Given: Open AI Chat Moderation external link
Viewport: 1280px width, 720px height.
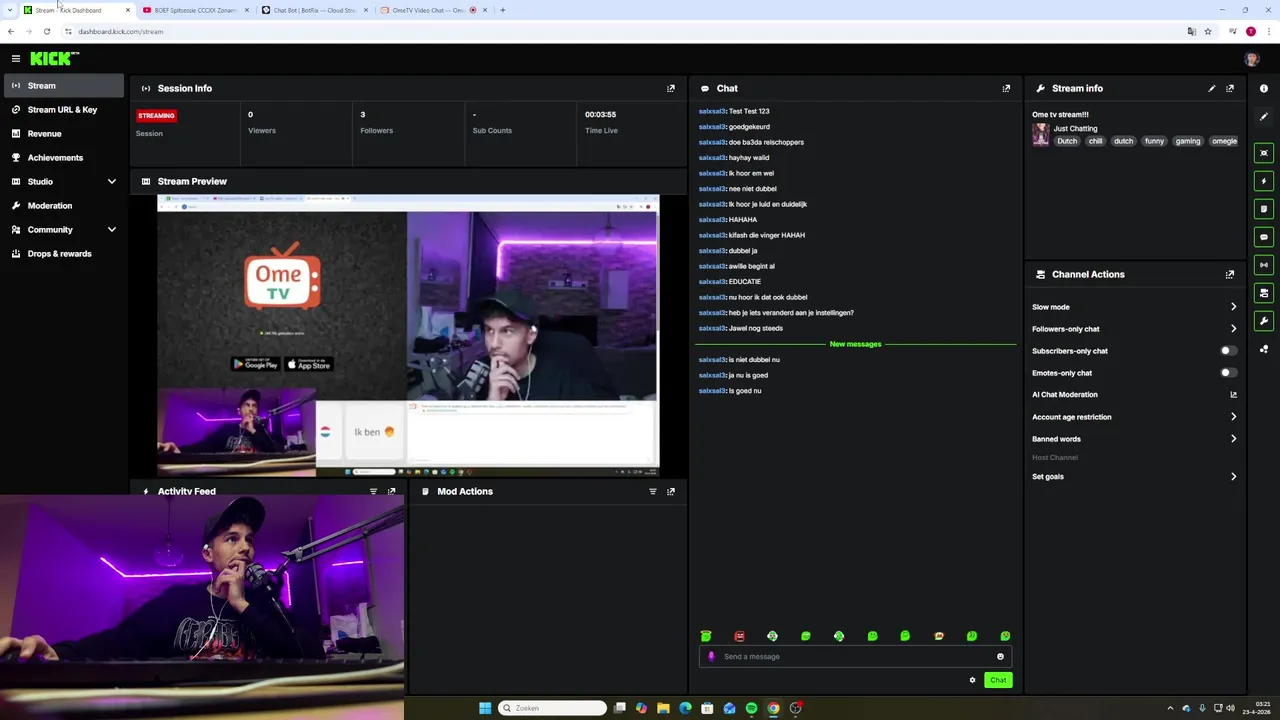Looking at the screenshot, I should 1233,395.
